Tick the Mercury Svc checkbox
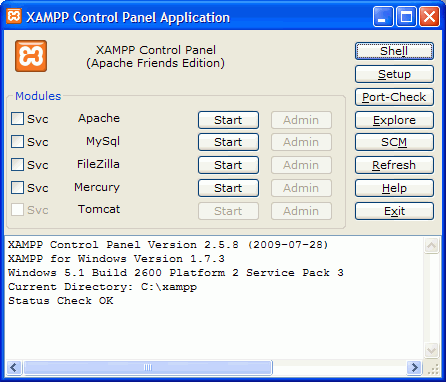The width and height of the screenshot is (446, 382). (17, 187)
